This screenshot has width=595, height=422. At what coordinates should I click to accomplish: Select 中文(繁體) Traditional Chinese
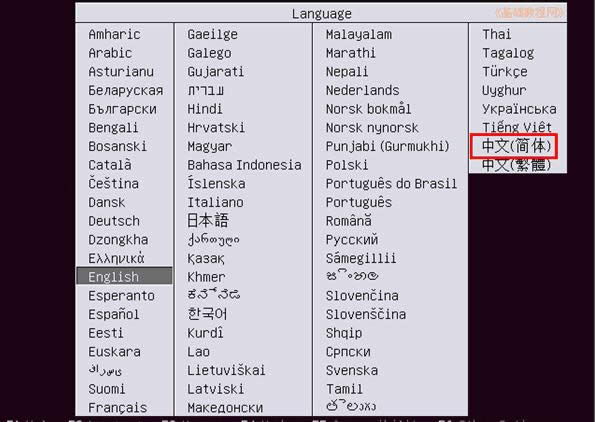pos(516,165)
